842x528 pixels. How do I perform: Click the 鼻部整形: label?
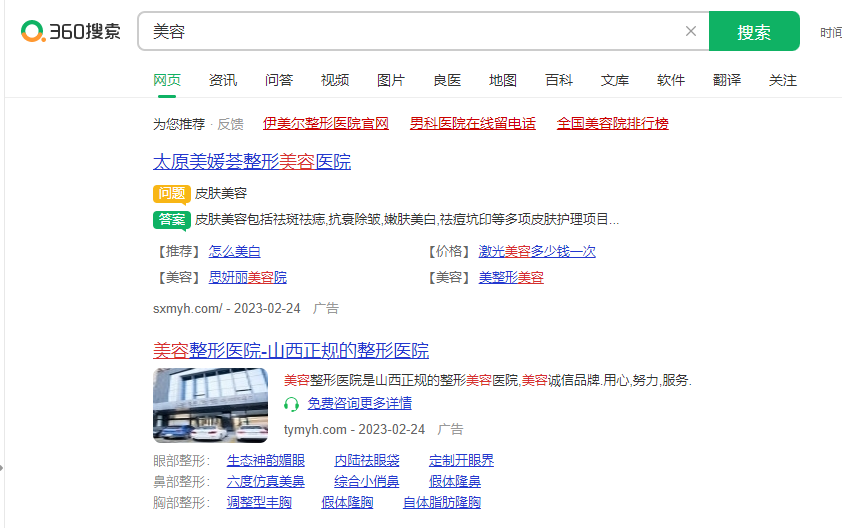coord(182,481)
